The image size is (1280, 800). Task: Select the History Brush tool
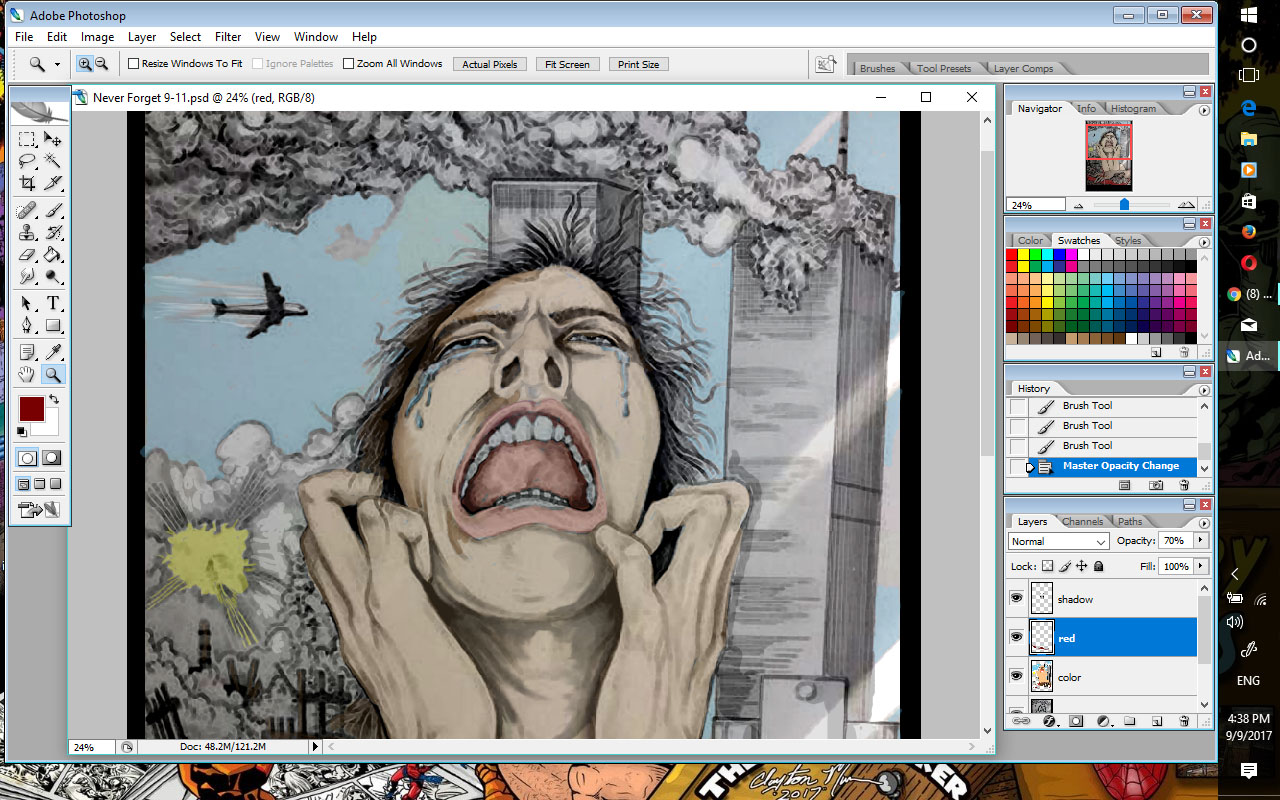pyautogui.click(x=53, y=233)
